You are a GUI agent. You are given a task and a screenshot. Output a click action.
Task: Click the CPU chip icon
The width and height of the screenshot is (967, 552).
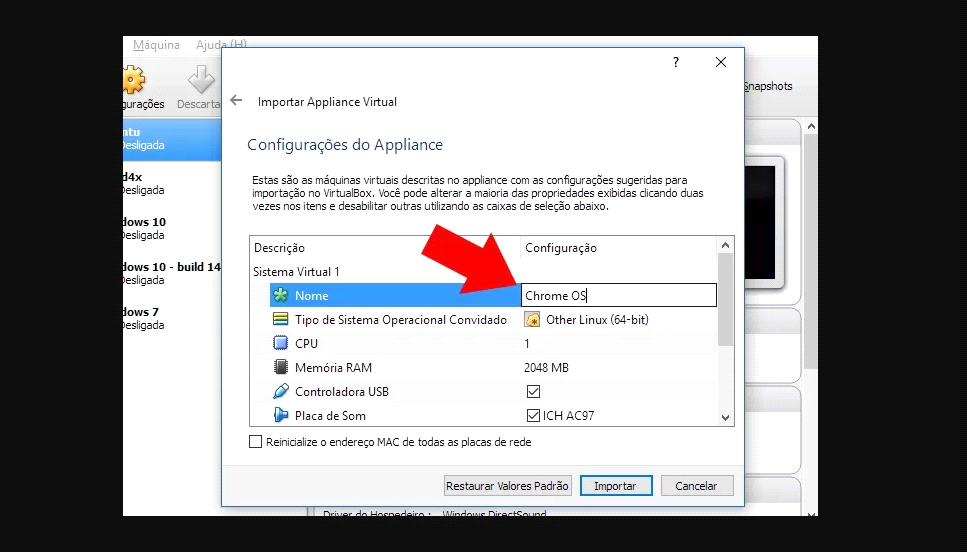281,343
